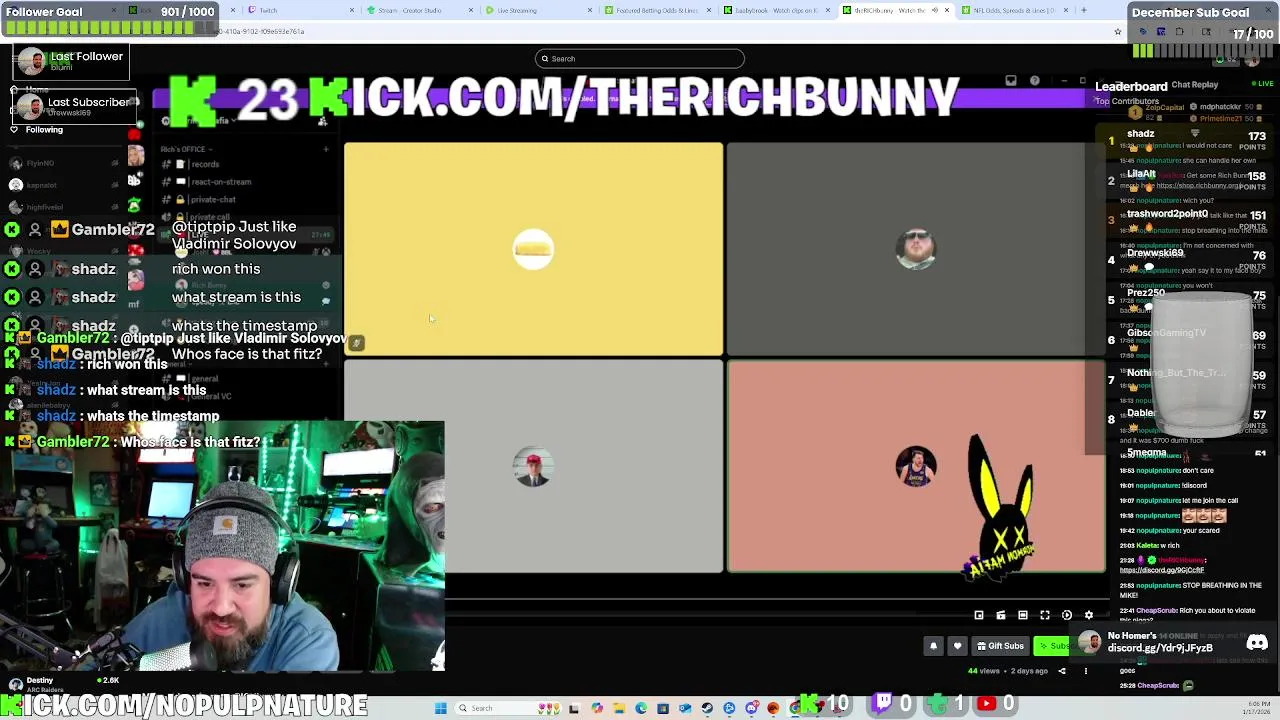Click the taskbar clock showing 6:06 PM
Image resolution: width=1280 pixels, height=720 pixels.
[1254, 708]
